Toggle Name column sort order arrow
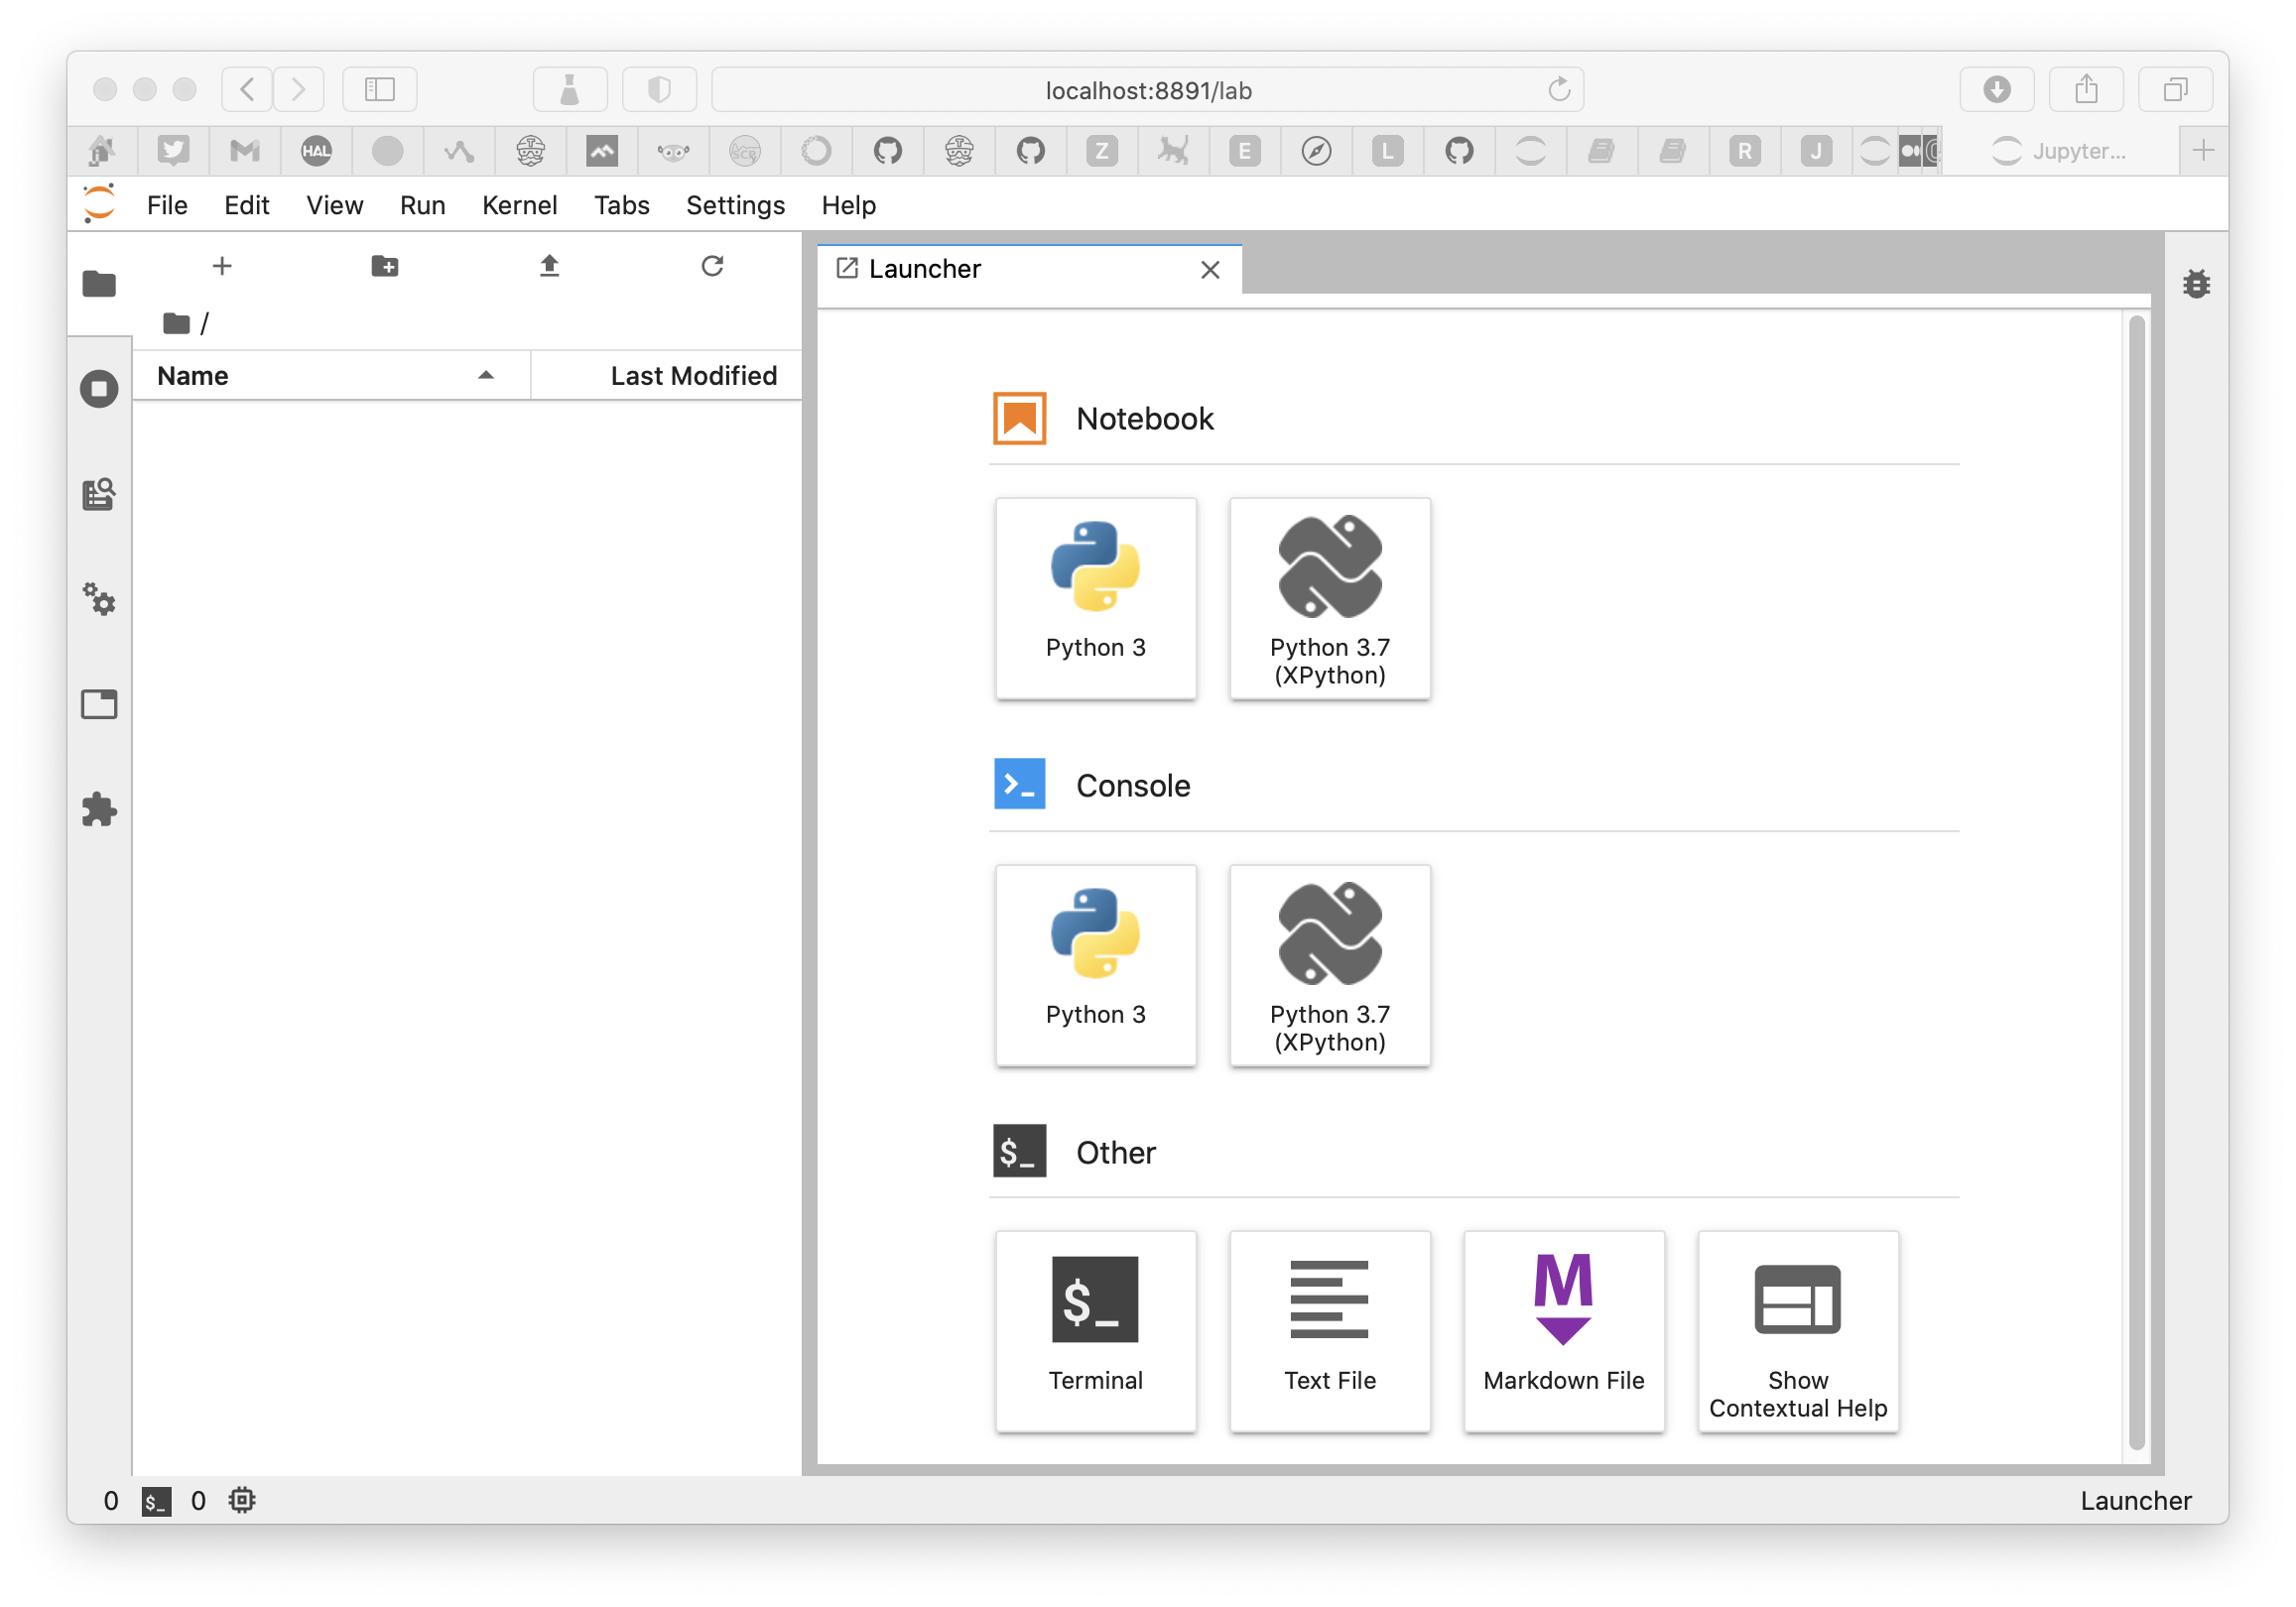Screen dimensions: 2296x1607 click(x=486, y=376)
